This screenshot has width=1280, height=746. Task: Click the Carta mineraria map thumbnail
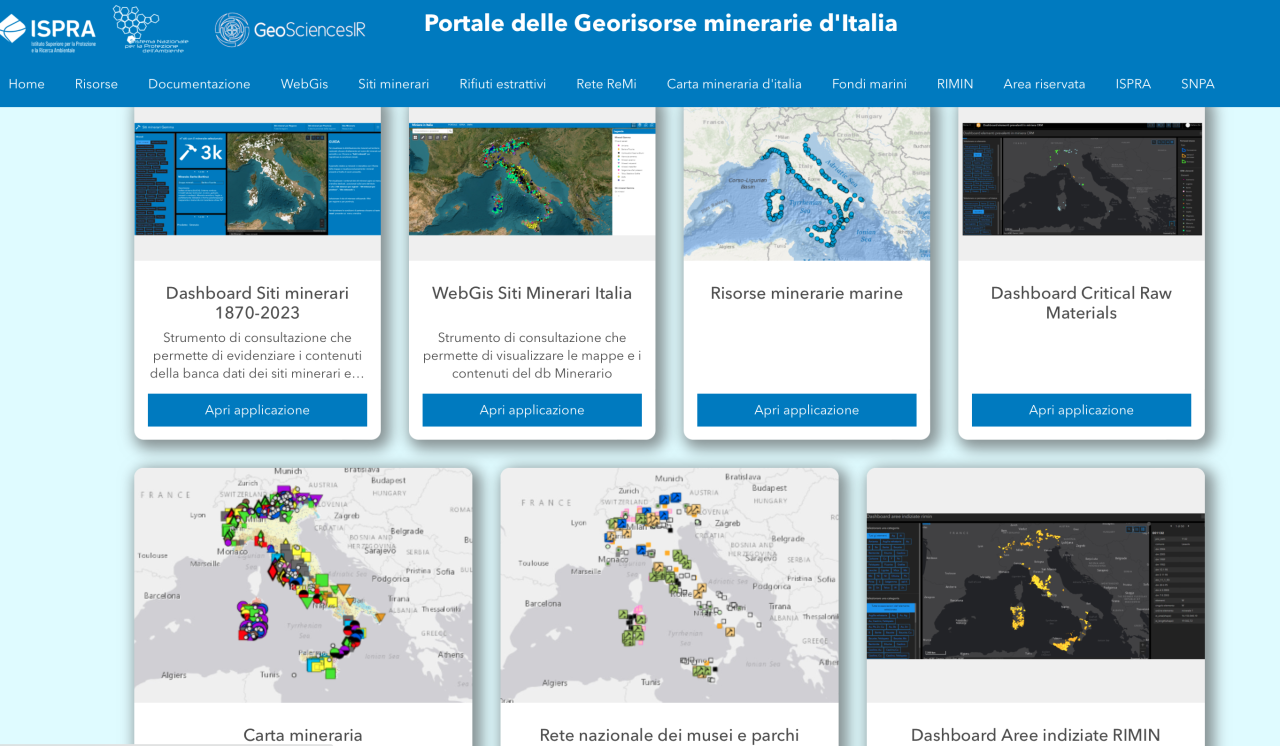(x=303, y=585)
